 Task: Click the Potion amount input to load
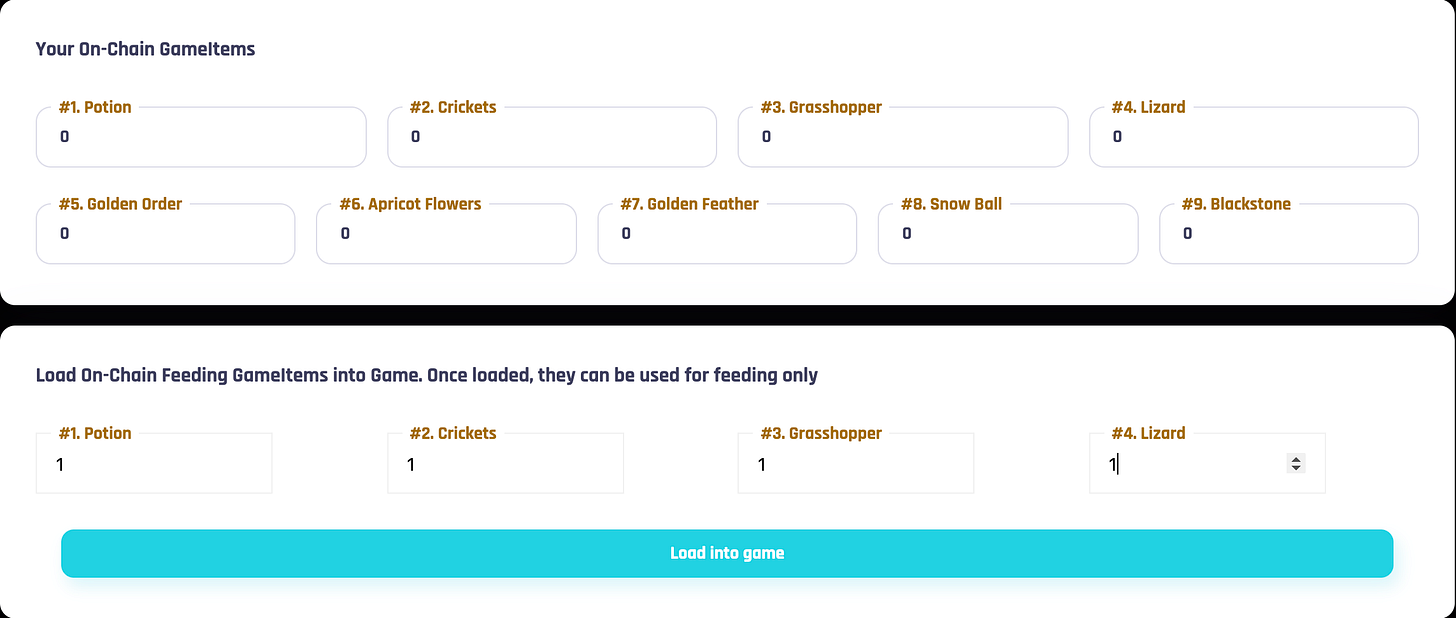(x=154, y=465)
